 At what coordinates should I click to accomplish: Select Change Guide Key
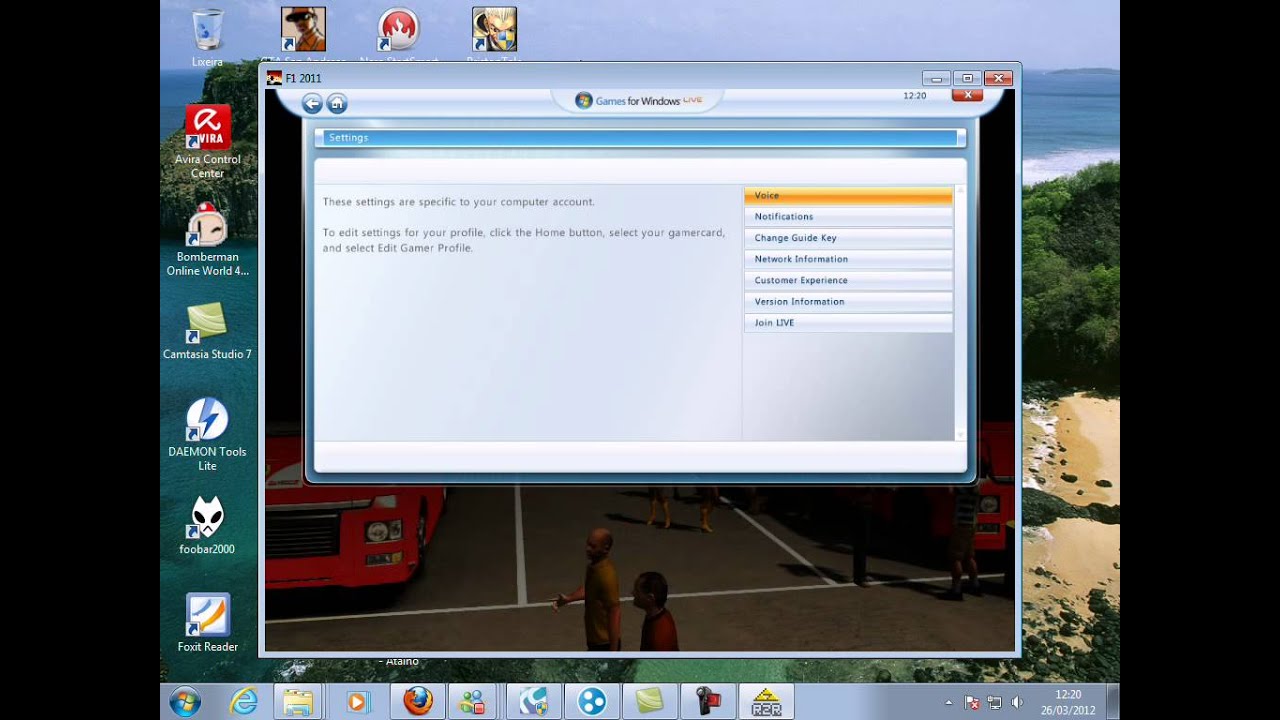coord(848,238)
